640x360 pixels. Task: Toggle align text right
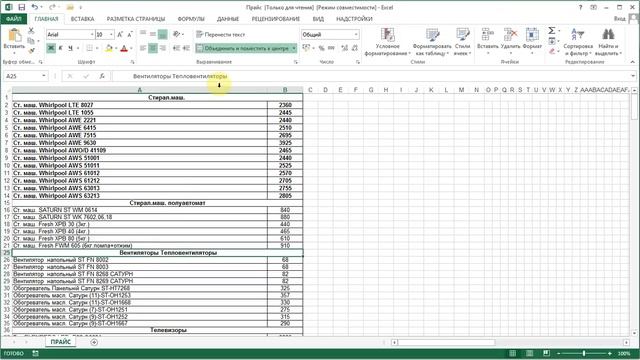162,48
